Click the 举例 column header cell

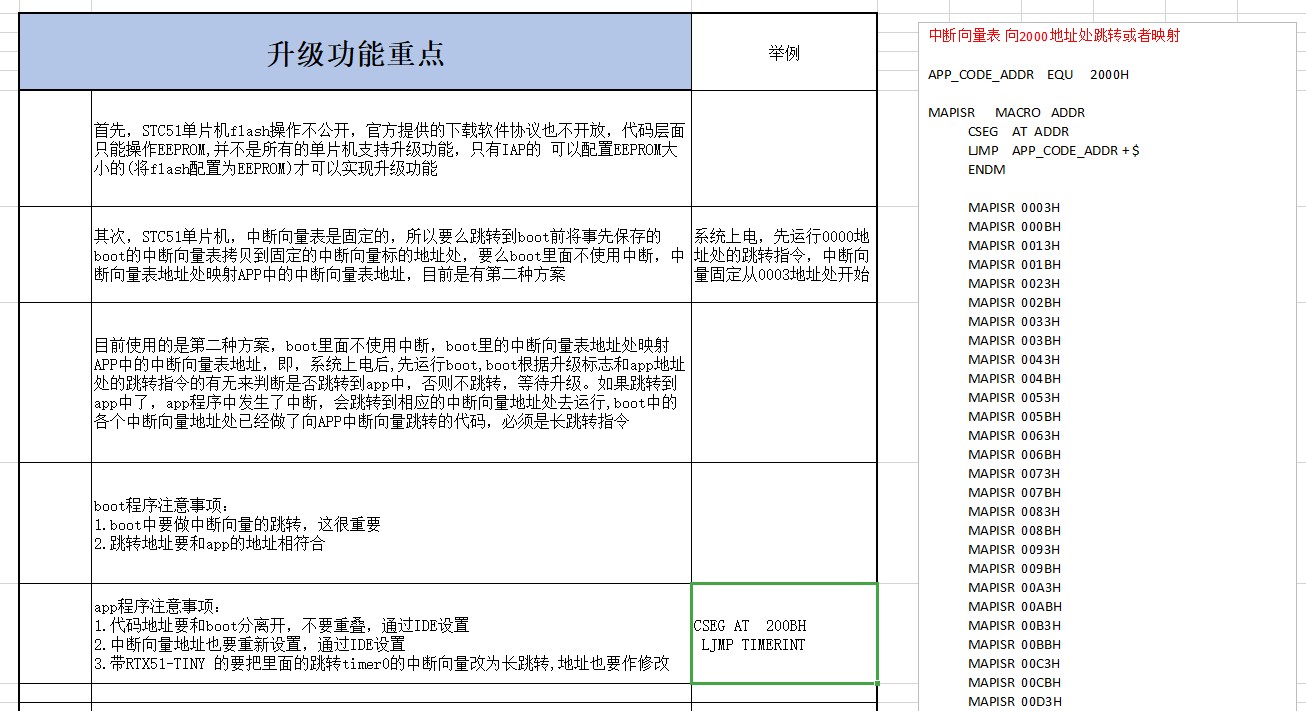coord(784,52)
